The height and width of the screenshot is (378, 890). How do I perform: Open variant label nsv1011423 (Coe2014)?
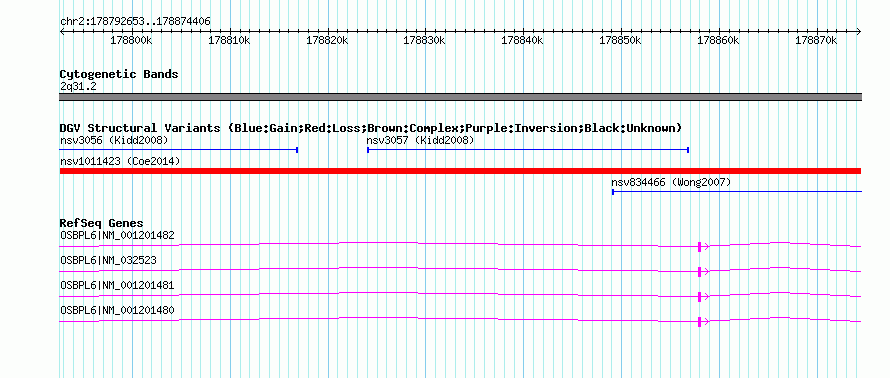point(120,162)
